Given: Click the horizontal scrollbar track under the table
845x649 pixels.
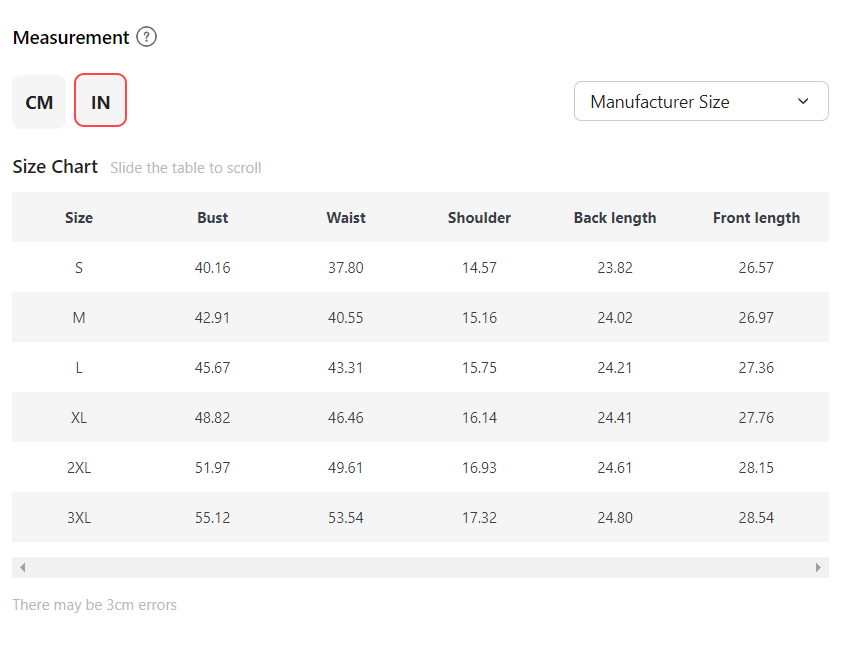Looking at the screenshot, I should point(420,567).
